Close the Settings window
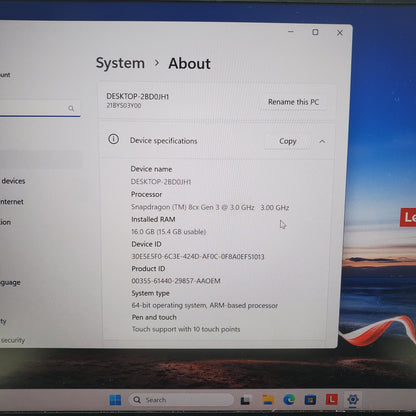Screen dimensions: 416x416 (340, 33)
